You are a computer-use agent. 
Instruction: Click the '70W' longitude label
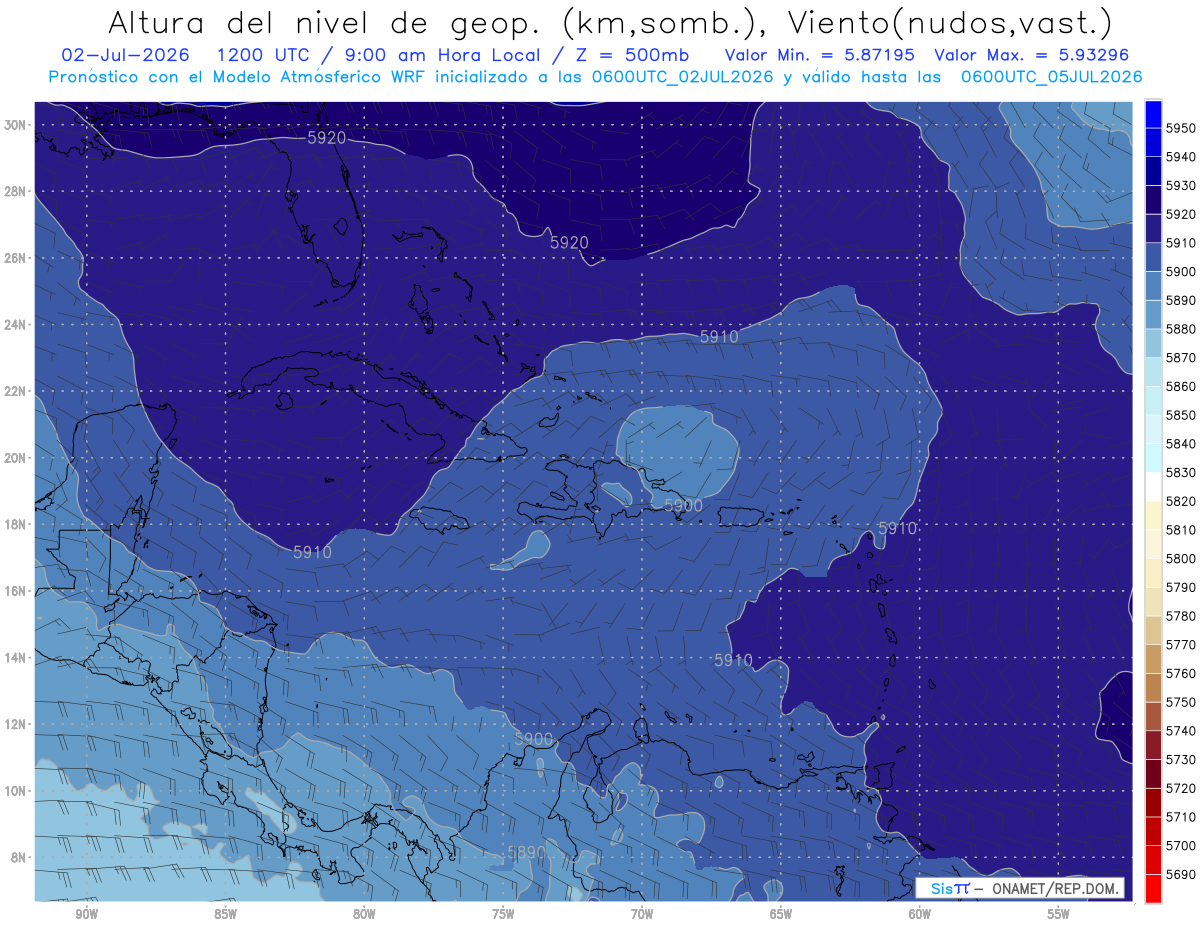[x=642, y=914]
